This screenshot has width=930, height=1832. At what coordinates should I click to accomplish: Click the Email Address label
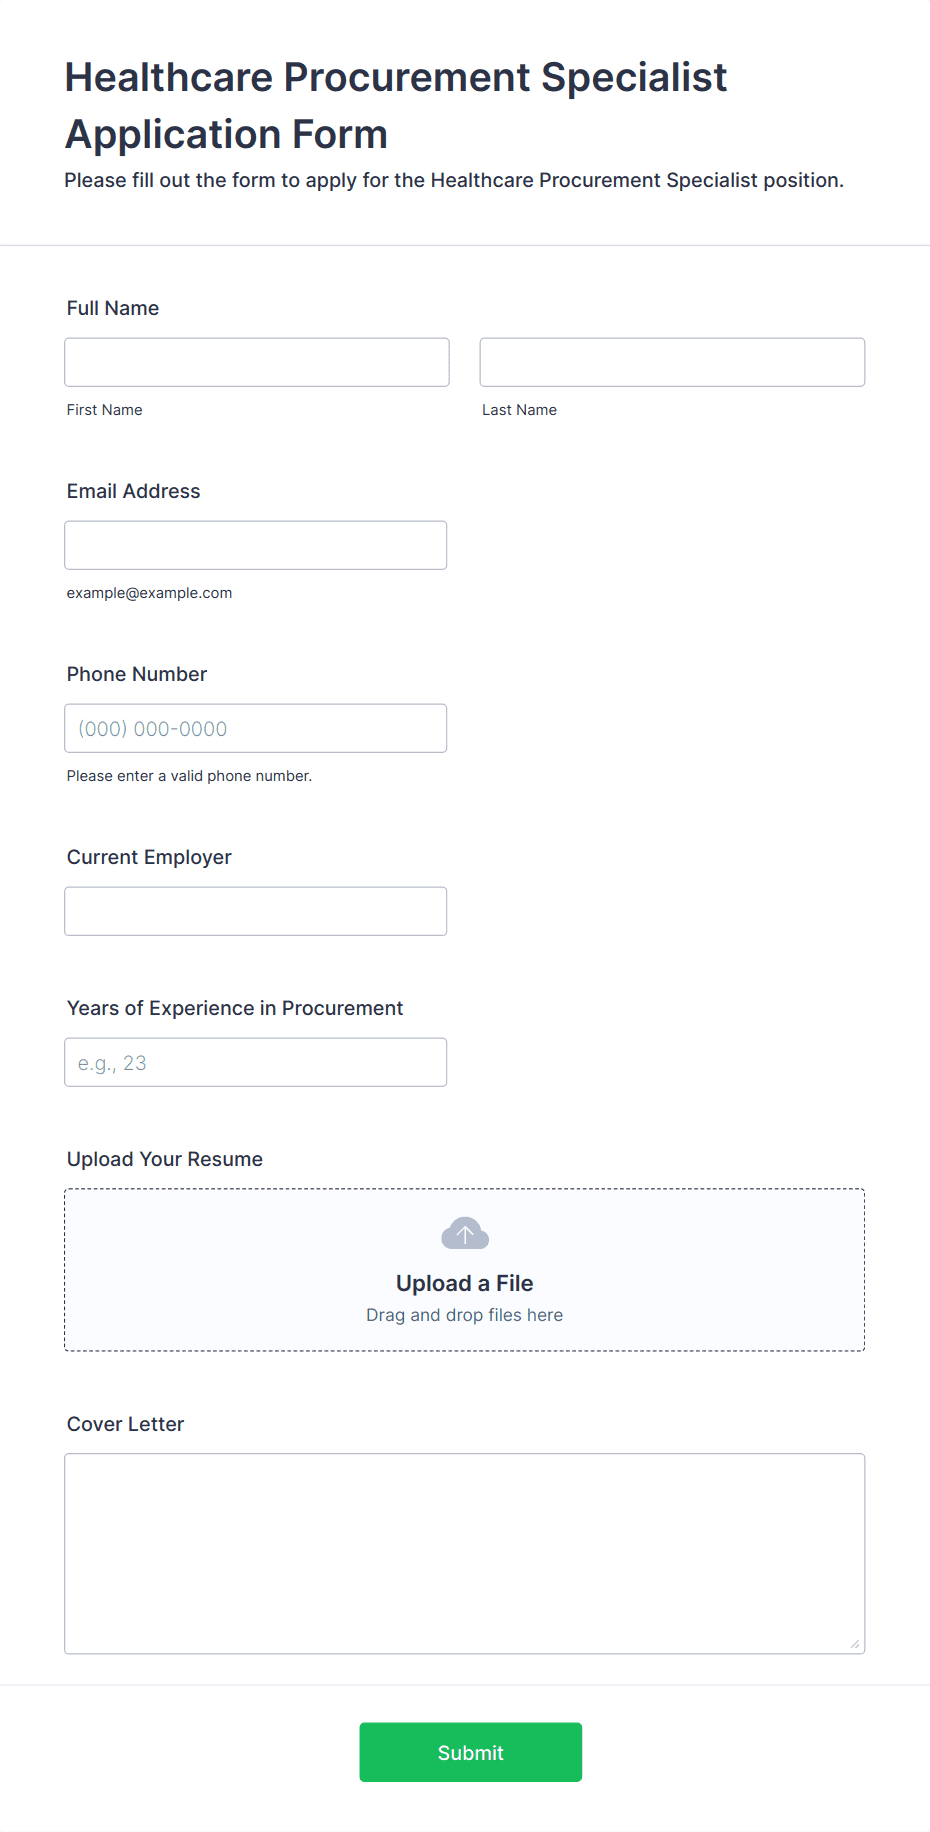tap(134, 491)
